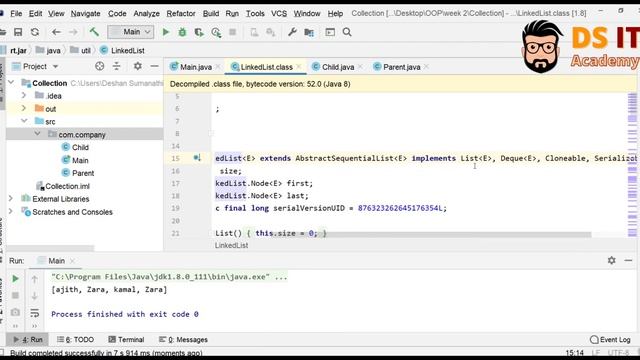Switch to the Parent.java tab
Screen dimensions: 640x360
pyautogui.click(x=402, y=67)
